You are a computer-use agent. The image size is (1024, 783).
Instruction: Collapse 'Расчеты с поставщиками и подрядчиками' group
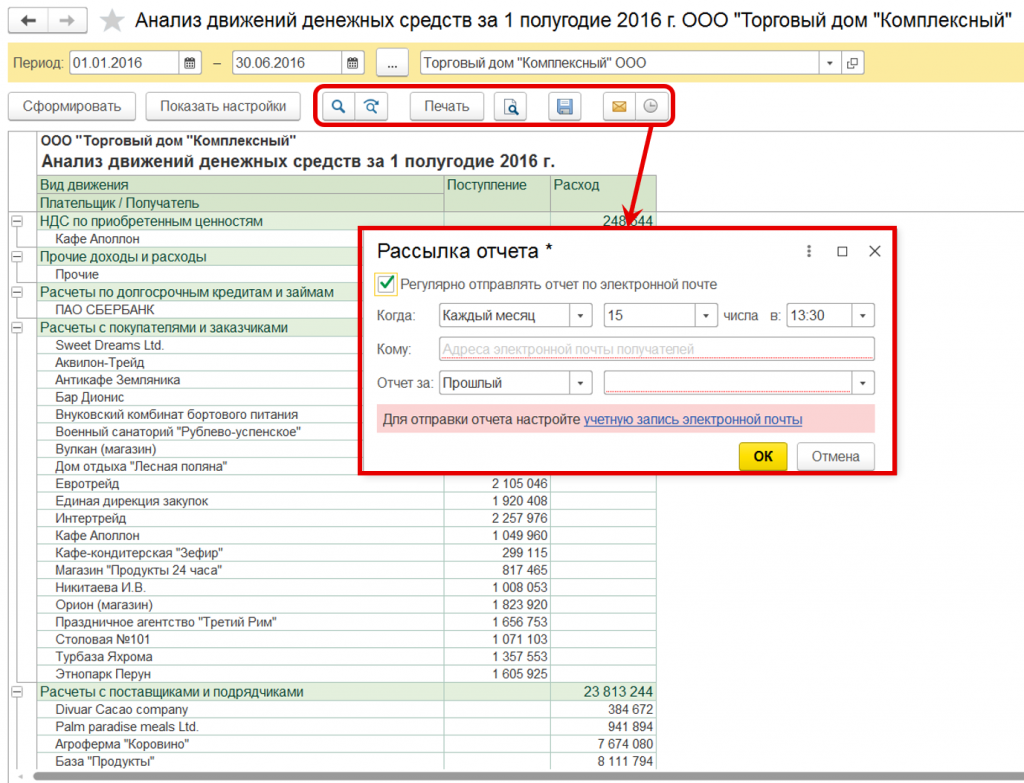click(x=16, y=692)
